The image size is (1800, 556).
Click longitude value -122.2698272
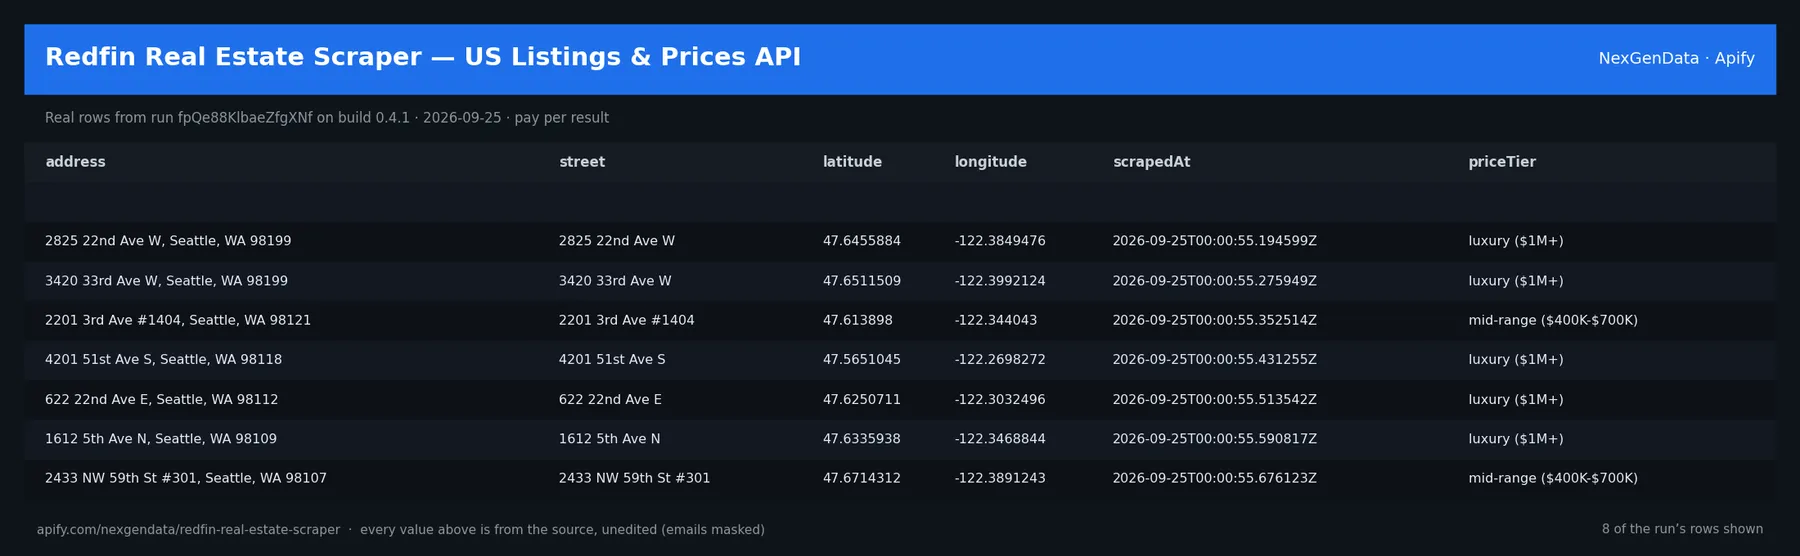point(1000,359)
